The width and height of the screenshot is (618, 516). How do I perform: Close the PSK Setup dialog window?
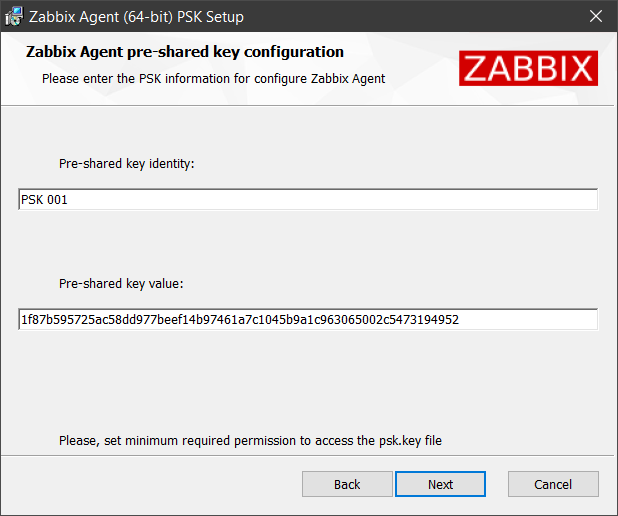(x=596, y=16)
